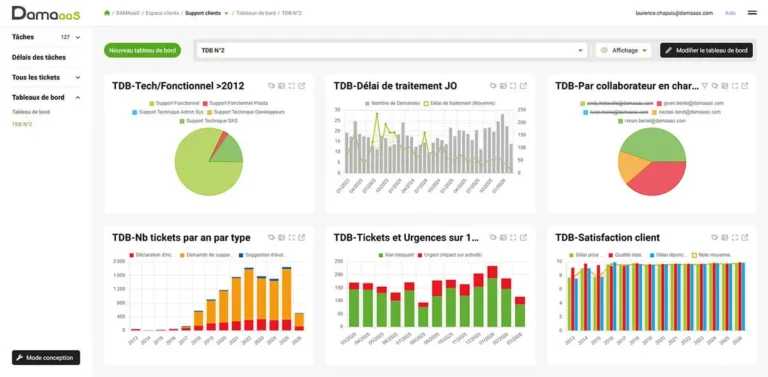
Task: Click Modifier le tableau de bord button
Action: [x=706, y=50]
